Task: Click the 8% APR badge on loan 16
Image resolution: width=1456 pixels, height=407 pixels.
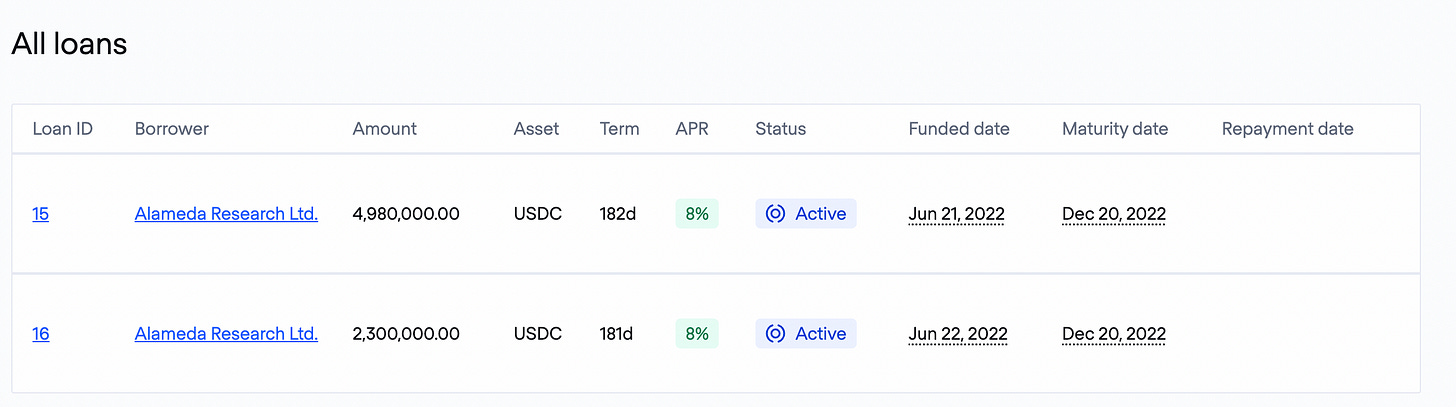Action: tap(697, 333)
